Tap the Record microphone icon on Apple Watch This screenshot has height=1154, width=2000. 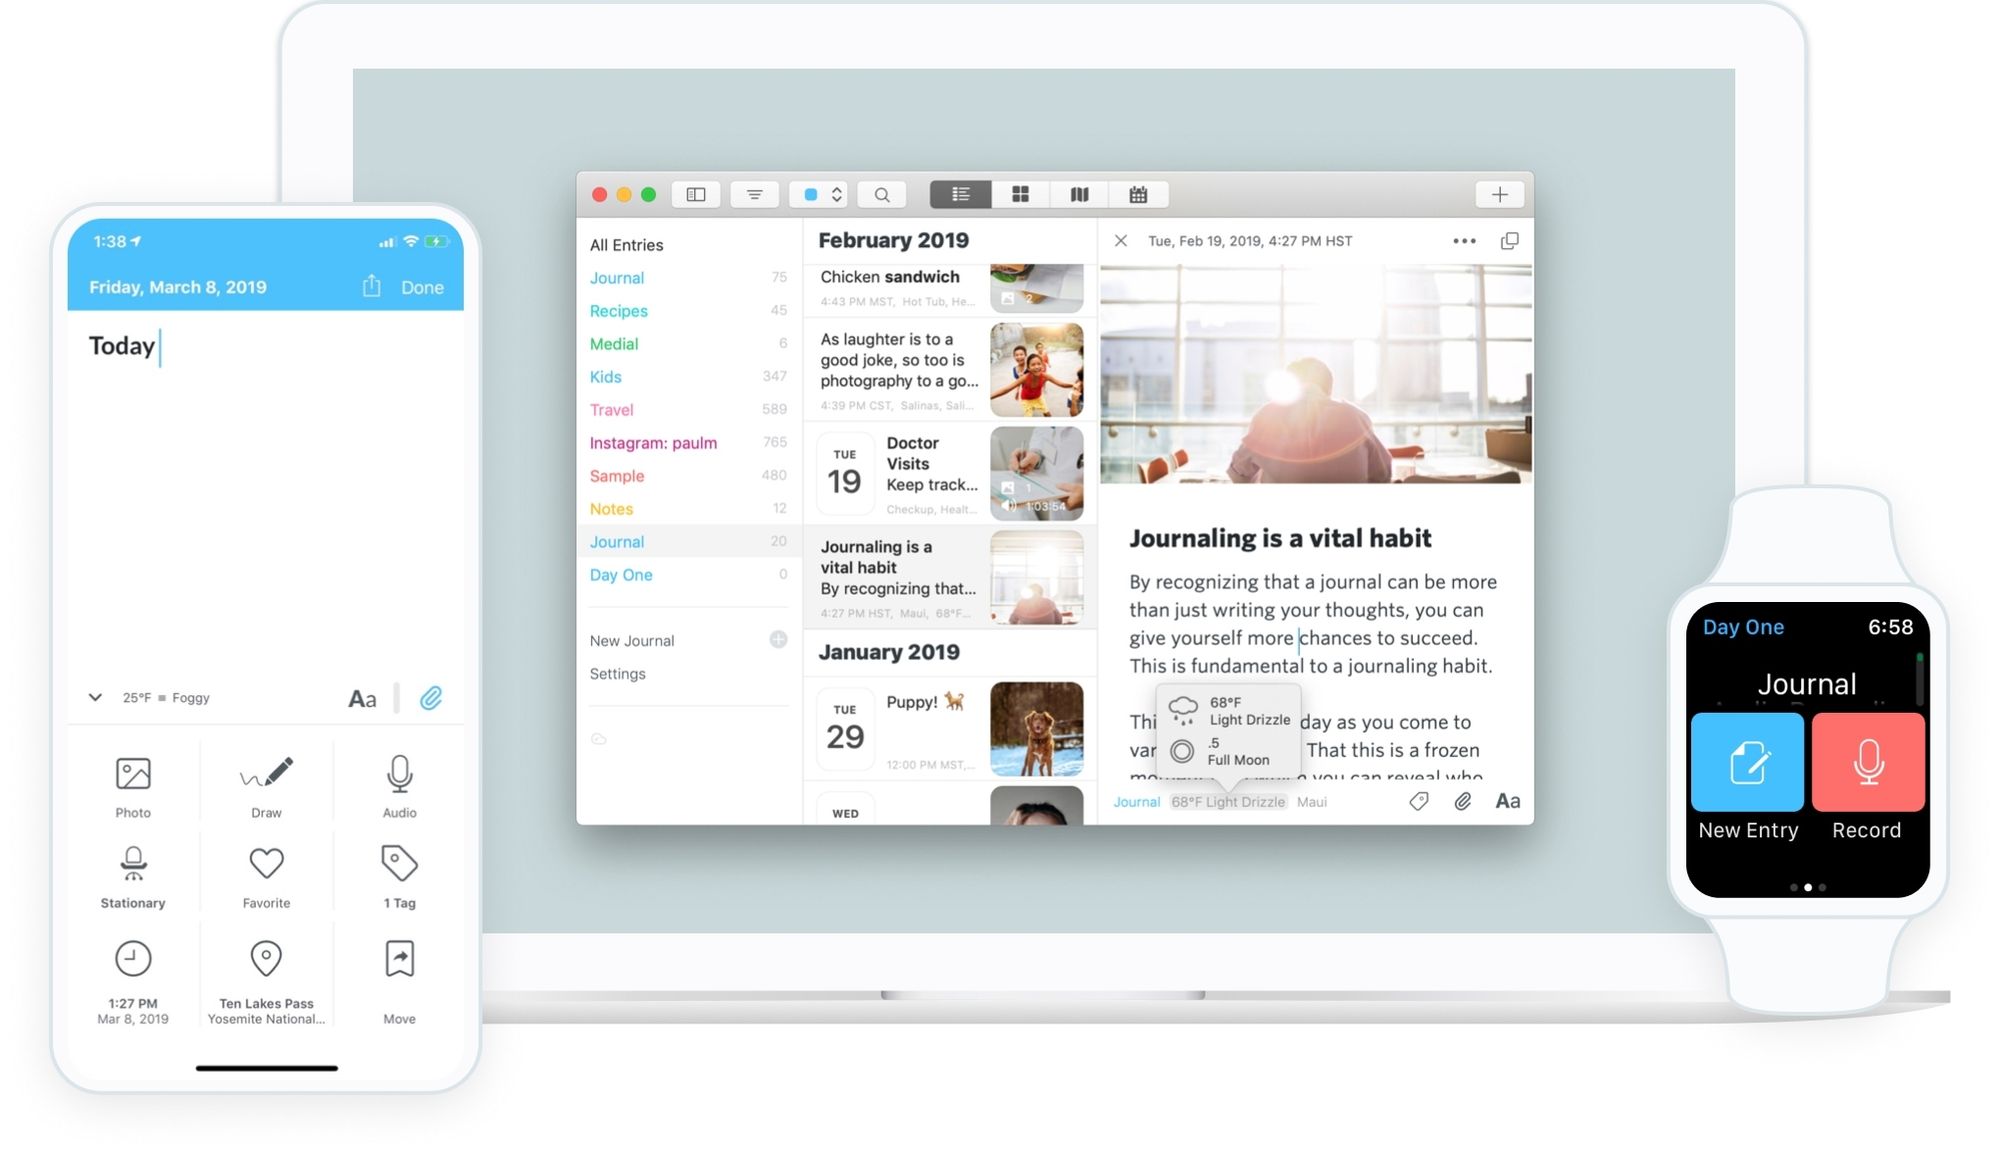(x=1867, y=761)
